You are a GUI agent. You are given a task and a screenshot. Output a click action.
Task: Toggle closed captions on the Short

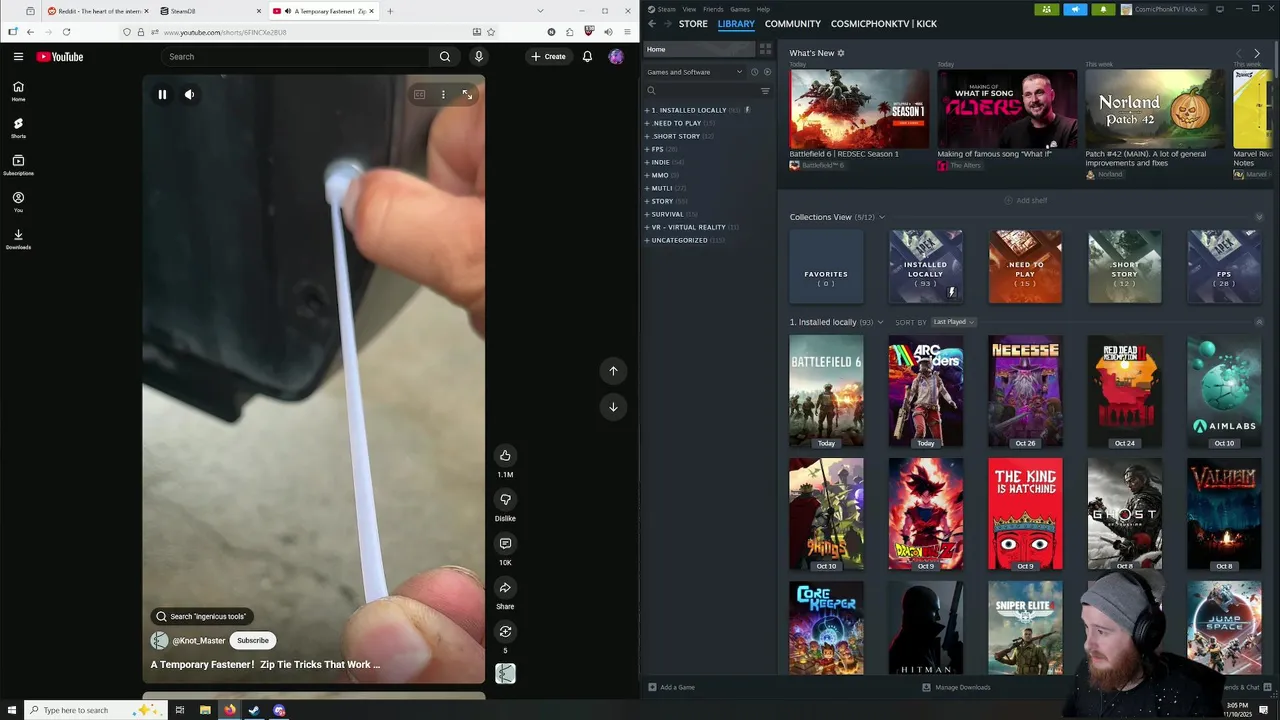[420, 95]
